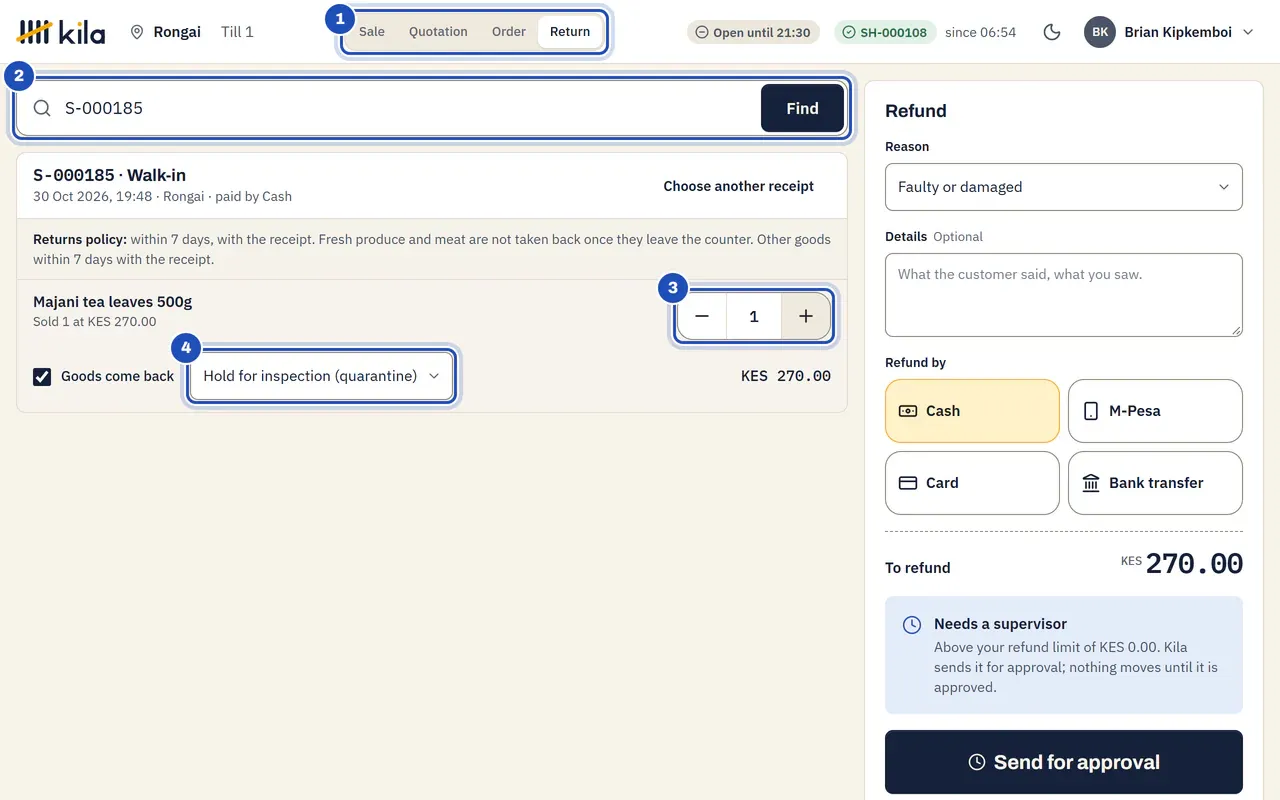The image size is (1280, 800).
Task: Click the Details text area
Action: tap(1064, 295)
